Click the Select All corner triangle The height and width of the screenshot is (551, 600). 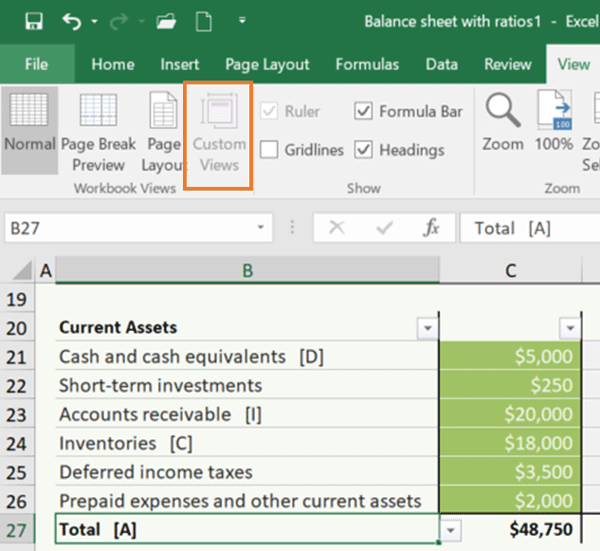click(21, 270)
